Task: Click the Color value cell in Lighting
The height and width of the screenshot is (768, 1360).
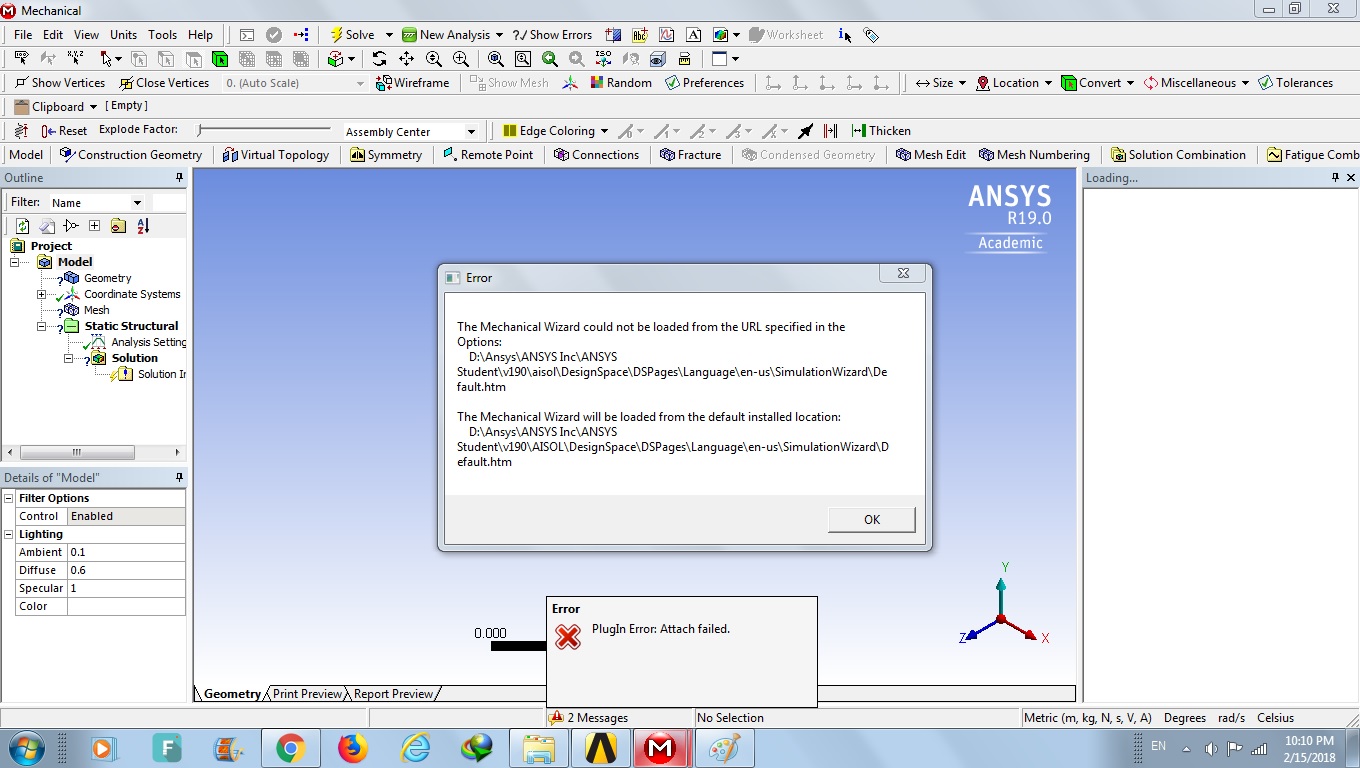Action: [x=126, y=606]
